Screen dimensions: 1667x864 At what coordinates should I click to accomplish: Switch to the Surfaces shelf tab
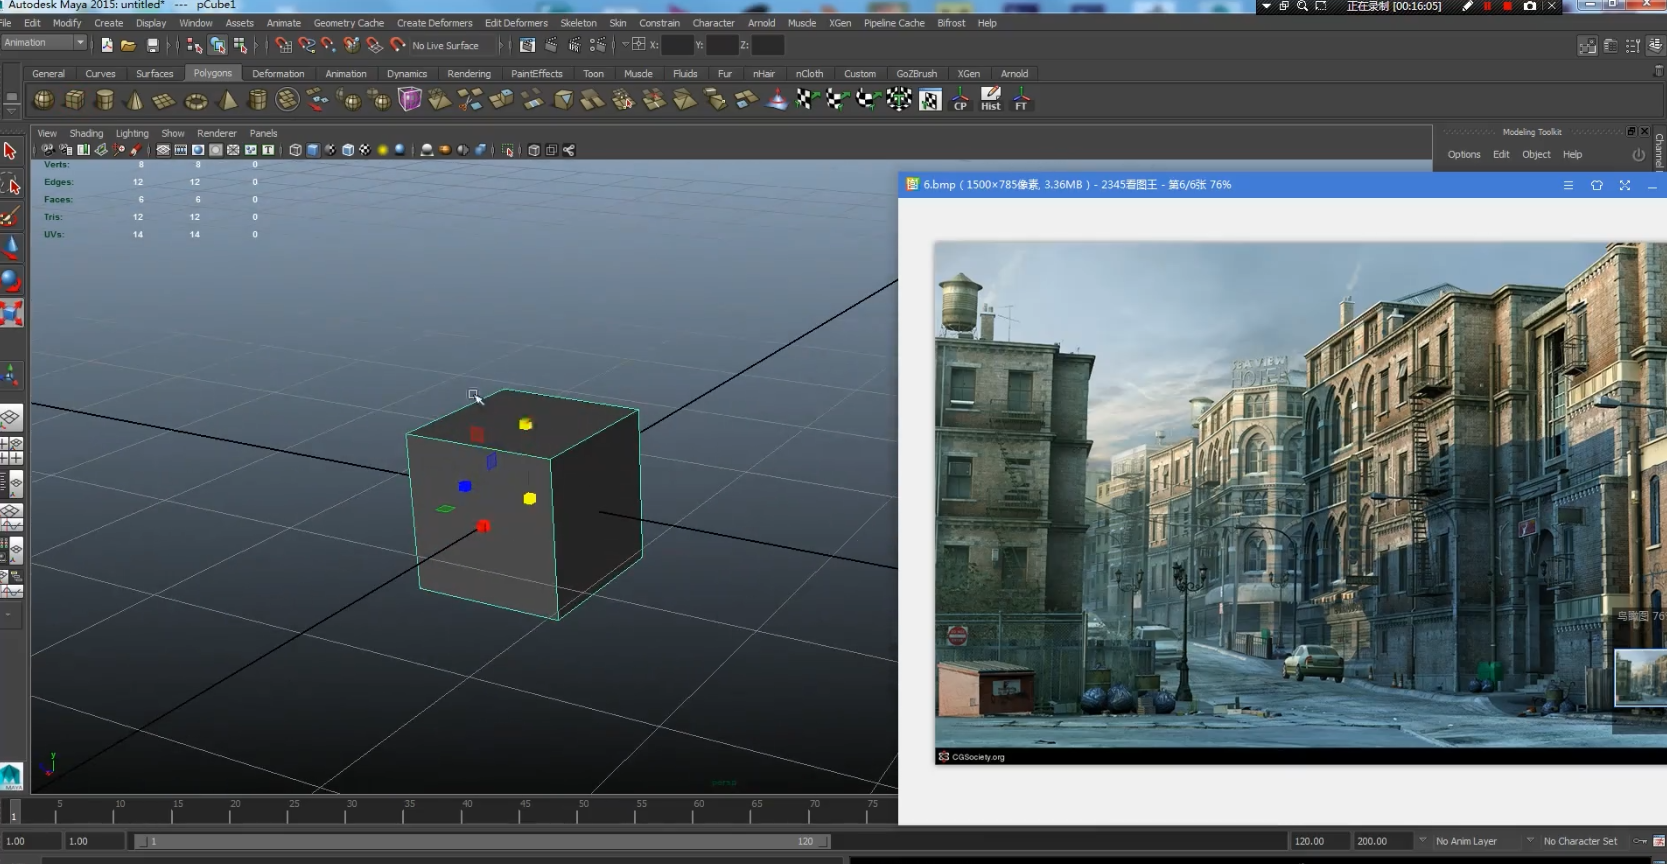pos(155,74)
